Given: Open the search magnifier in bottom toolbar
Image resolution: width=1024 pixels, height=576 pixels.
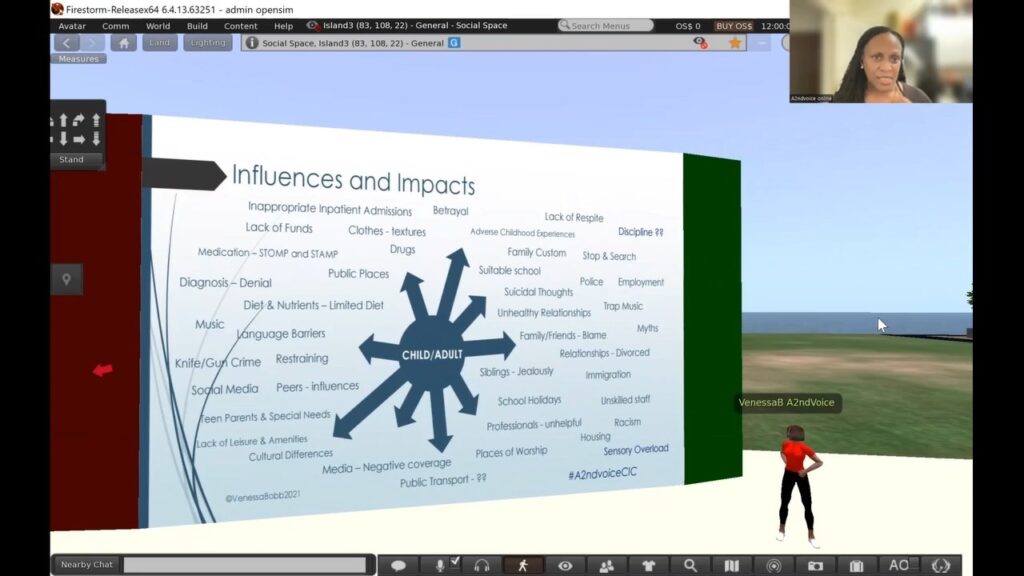Looking at the screenshot, I should pos(690,566).
